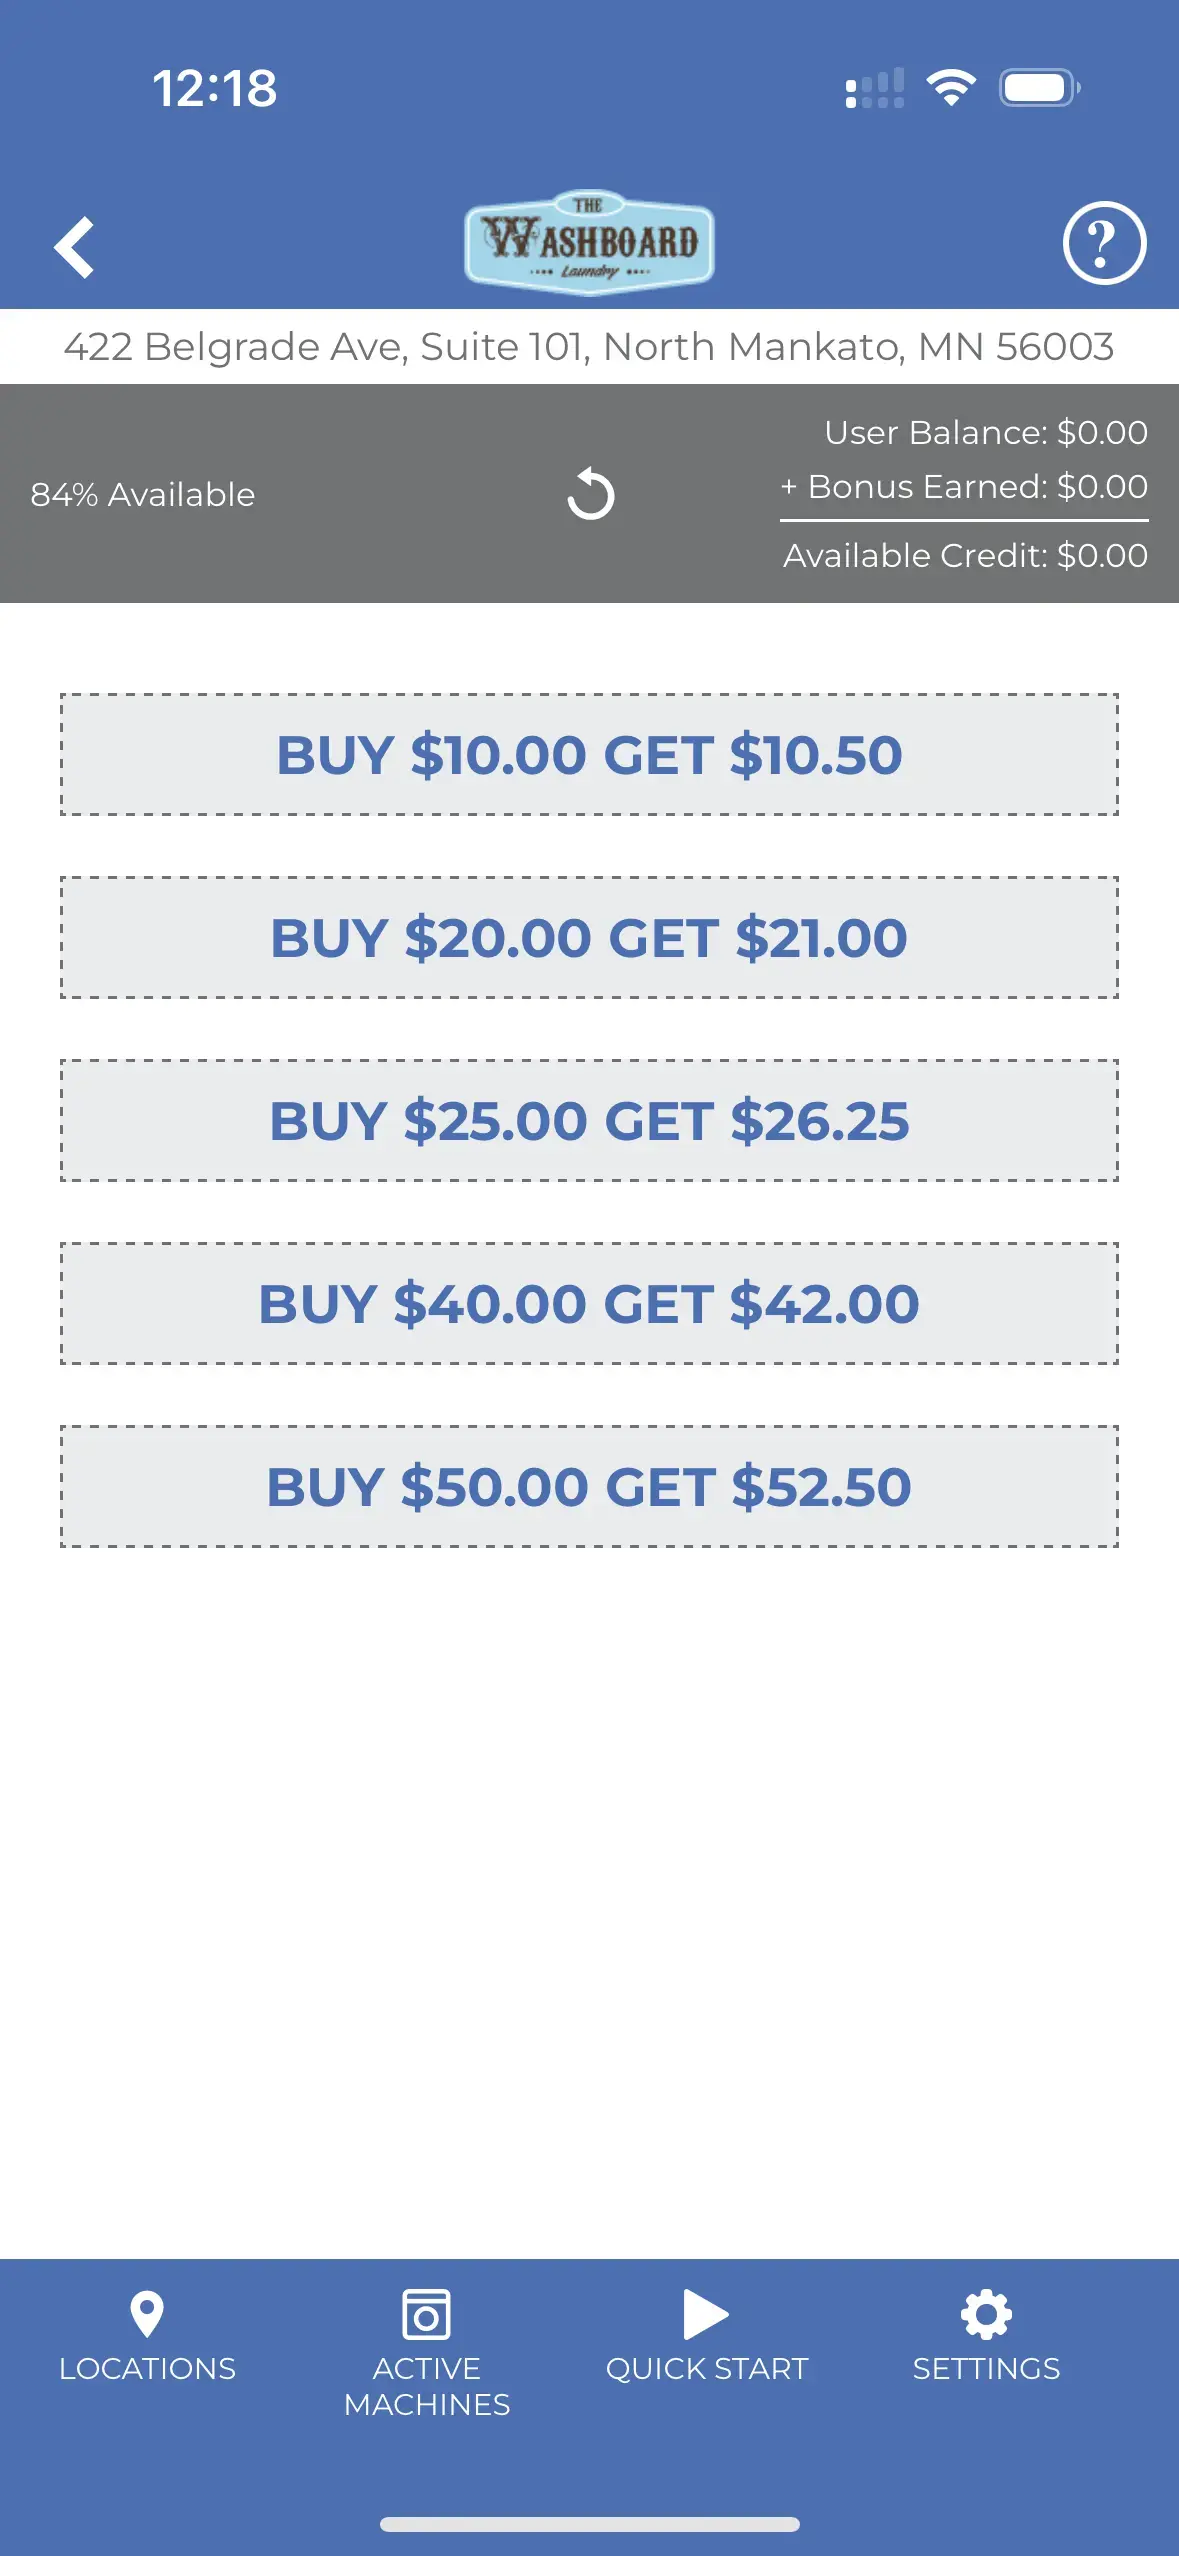Tap the Quick Start play icon
This screenshot has width=1179, height=2556.
click(705, 2313)
